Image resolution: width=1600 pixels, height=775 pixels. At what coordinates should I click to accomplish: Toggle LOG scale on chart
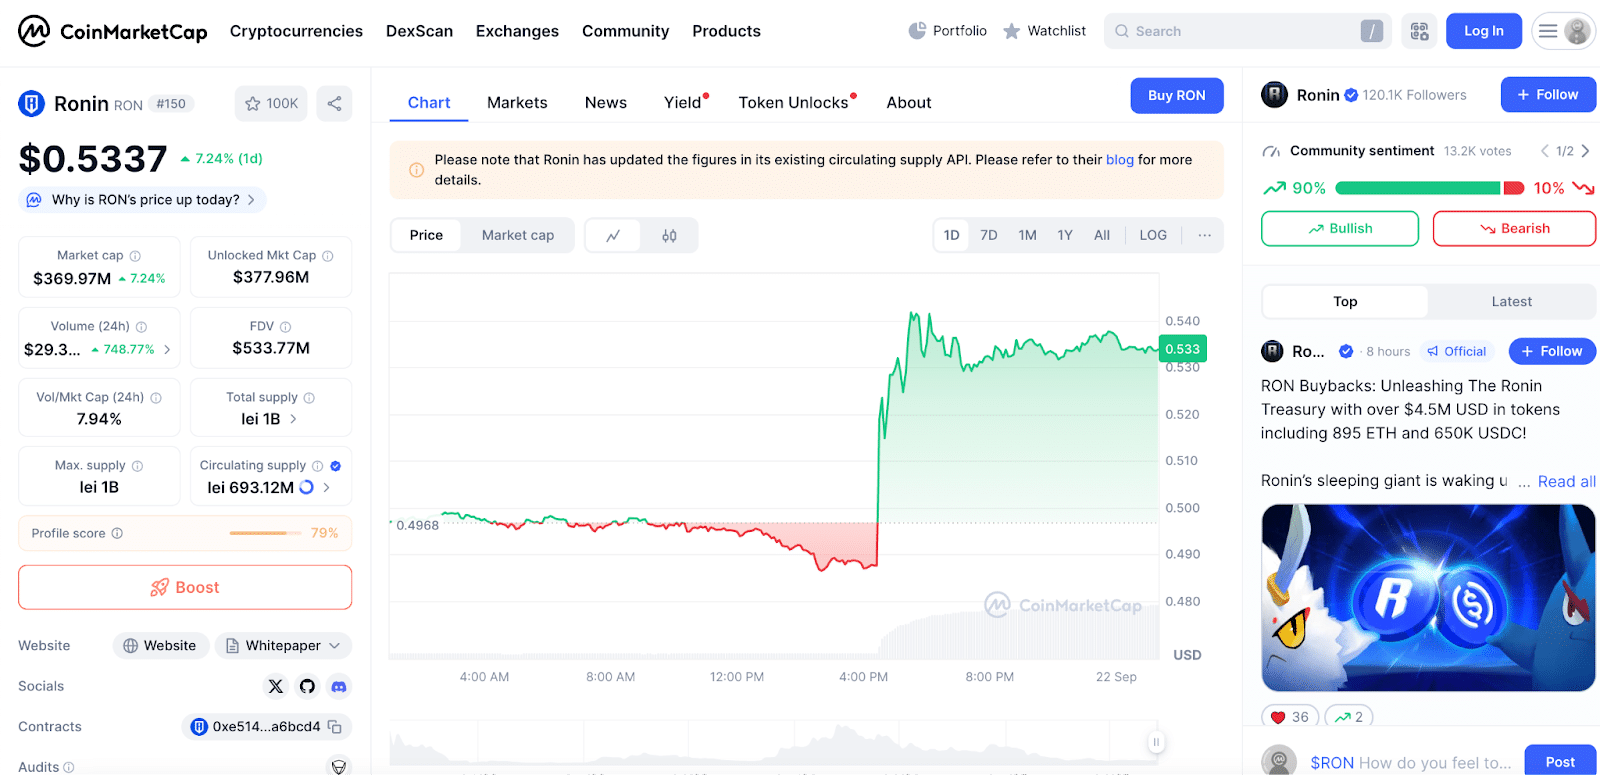[x=1152, y=235]
